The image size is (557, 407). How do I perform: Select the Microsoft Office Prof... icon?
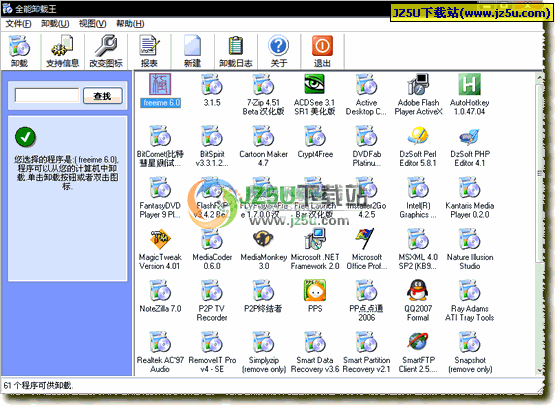pyautogui.click(x=366, y=239)
